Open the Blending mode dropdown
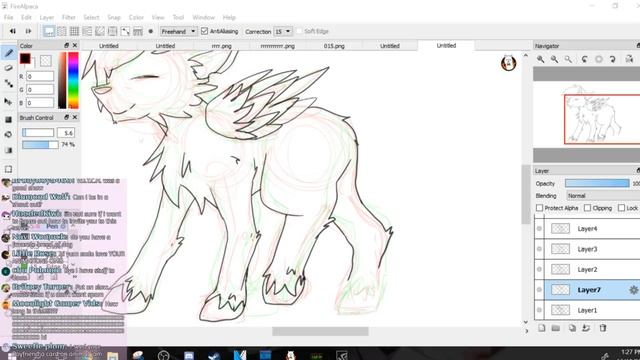640x360 pixels. [x=603, y=196]
